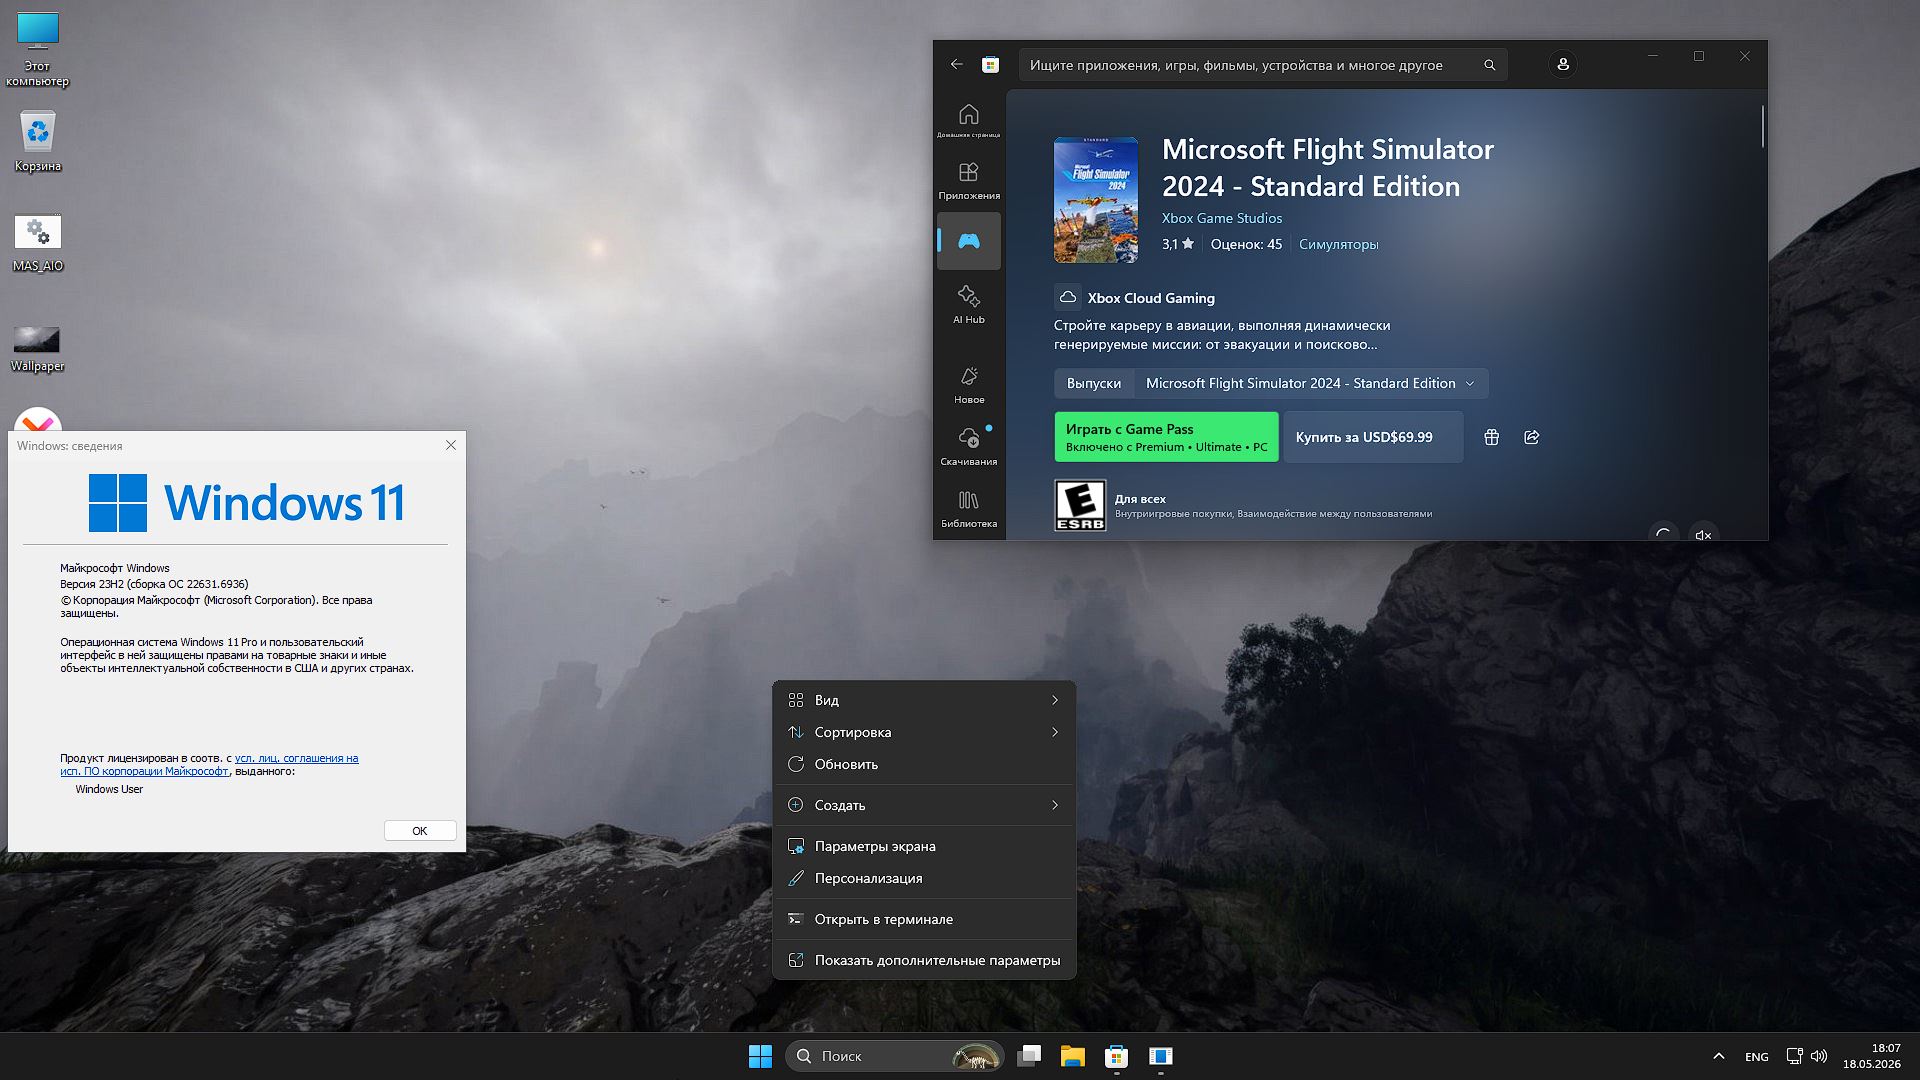Select the Wallpaper desktop icon
The image size is (1920, 1080).
pos(38,348)
